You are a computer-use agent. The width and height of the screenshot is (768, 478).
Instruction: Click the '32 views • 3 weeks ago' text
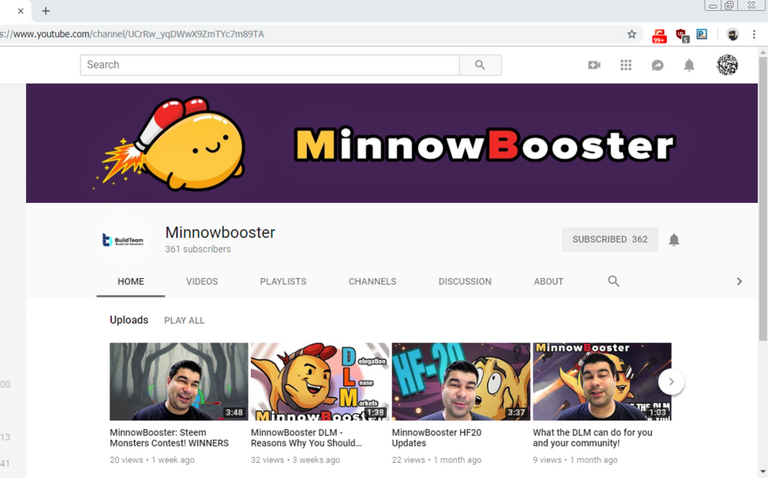click(x=295, y=460)
